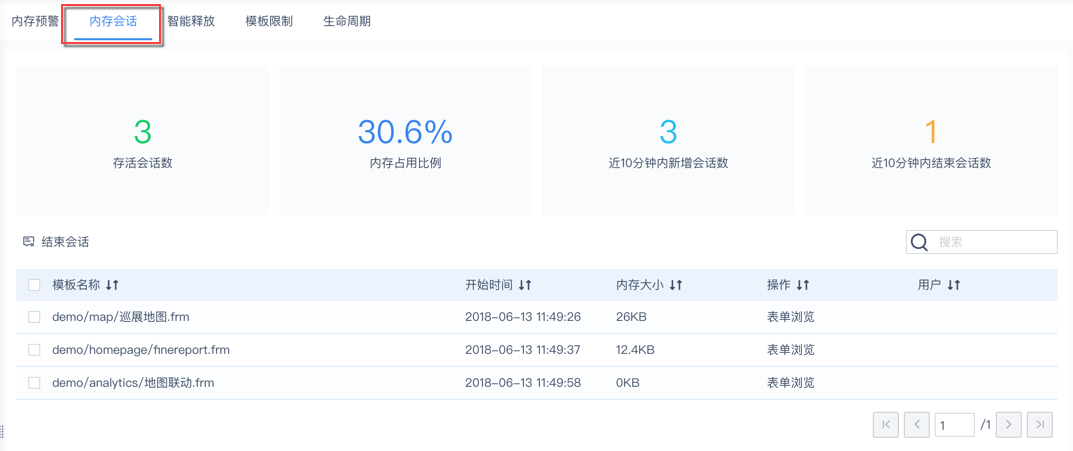Click the 结束会话 button text
1073x451 pixels.
[65, 242]
